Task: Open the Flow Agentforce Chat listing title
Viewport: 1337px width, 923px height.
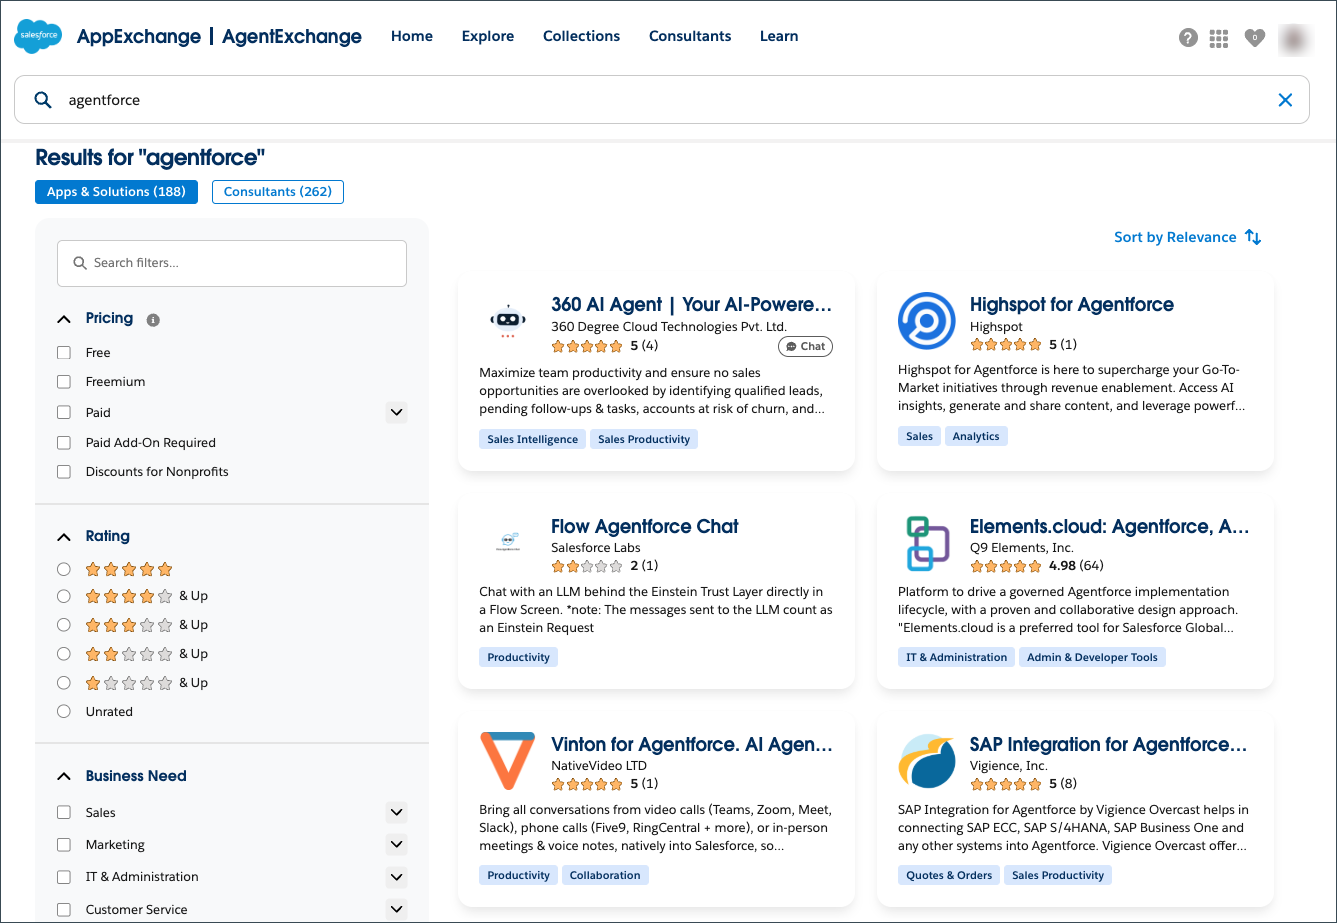Action: 645,526
